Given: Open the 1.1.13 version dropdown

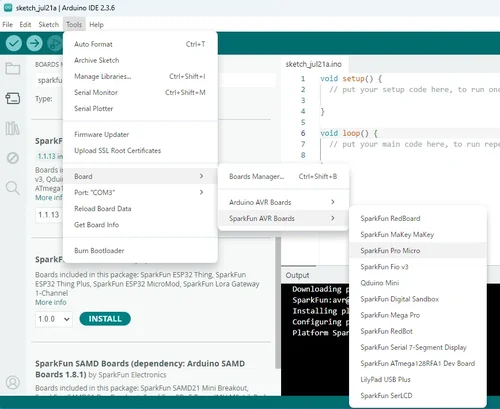Looking at the screenshot, I should point(49,215).
